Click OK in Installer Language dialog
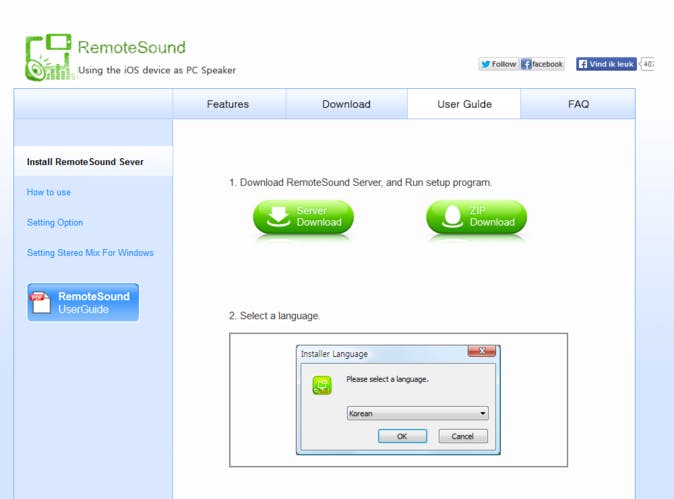Image resolution: width=674 pixels, height=499 pixels. click(x=402, y=436)
